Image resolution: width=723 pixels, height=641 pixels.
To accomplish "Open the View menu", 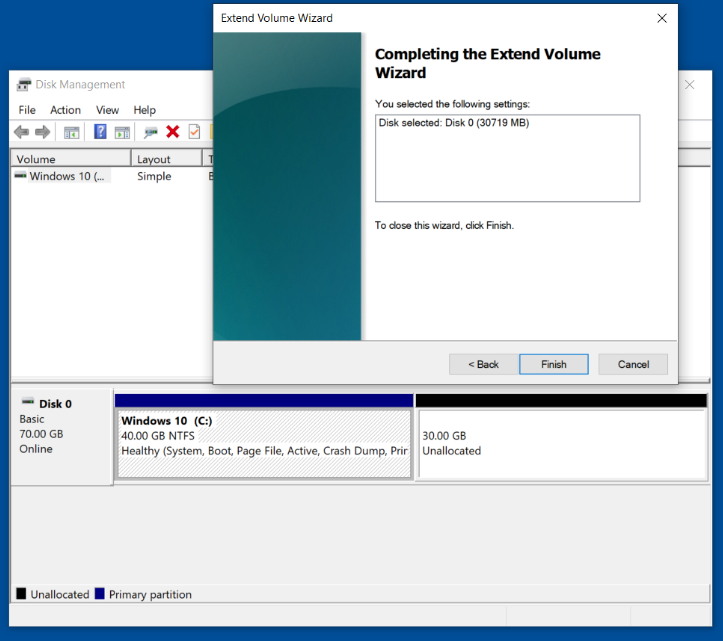I will [x=107, y=110].
